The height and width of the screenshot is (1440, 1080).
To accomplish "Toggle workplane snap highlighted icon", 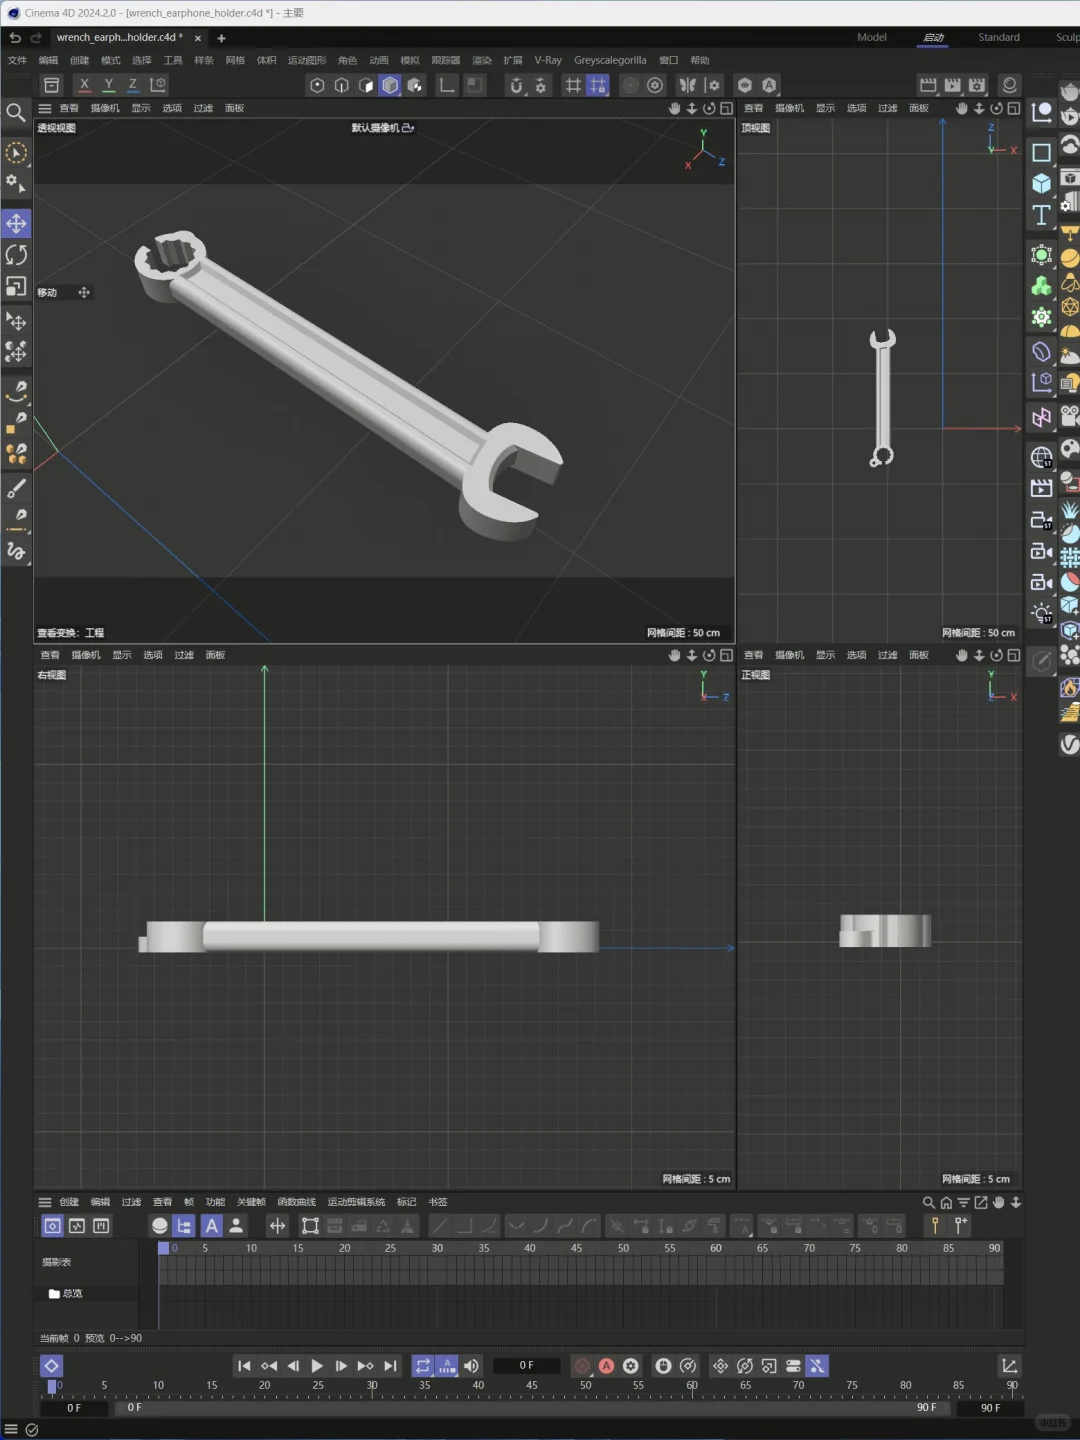I will coord(597,85).
